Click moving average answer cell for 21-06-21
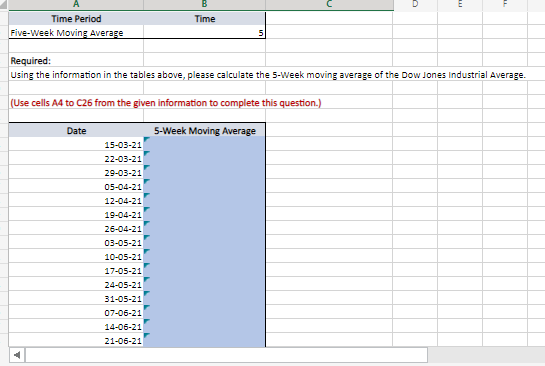Viewport: 545px width, 366px height. click(x=204, y=340)
